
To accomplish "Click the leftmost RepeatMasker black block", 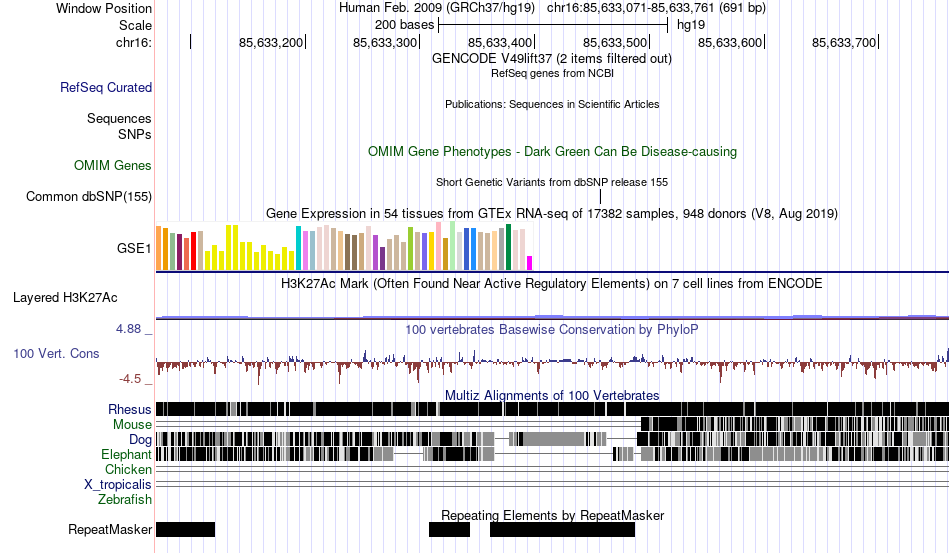I will pos(185,529).
